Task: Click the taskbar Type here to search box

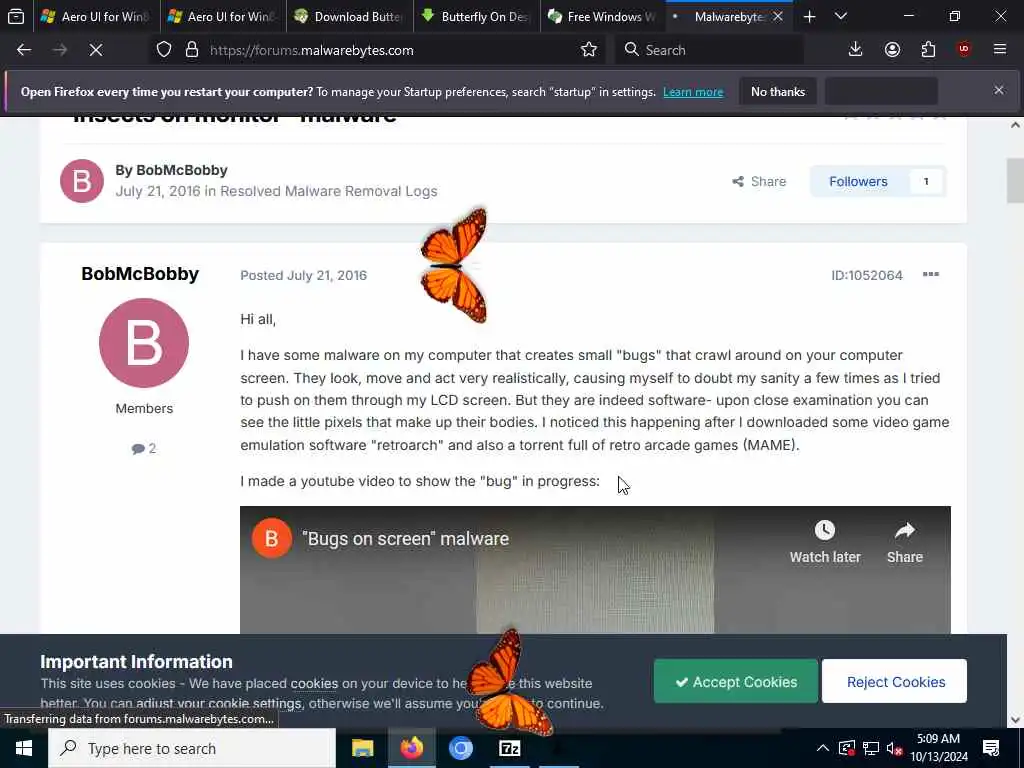Action: 192,748
